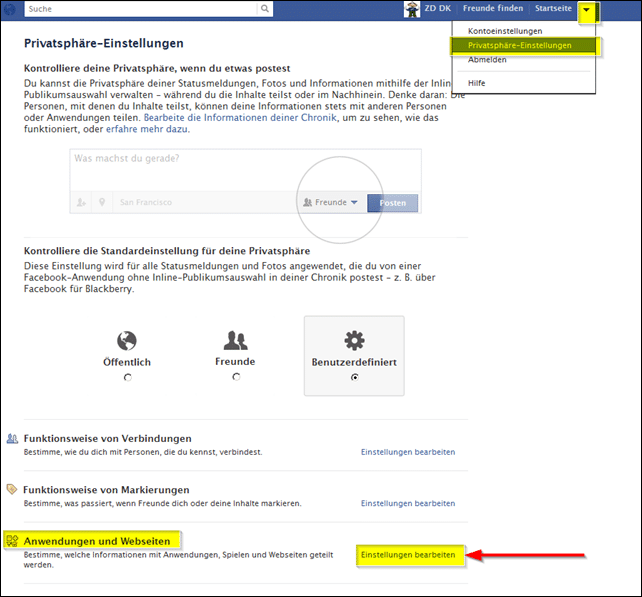Open link Bearbeite die Informationen deiner Chronik

point(240,118)
